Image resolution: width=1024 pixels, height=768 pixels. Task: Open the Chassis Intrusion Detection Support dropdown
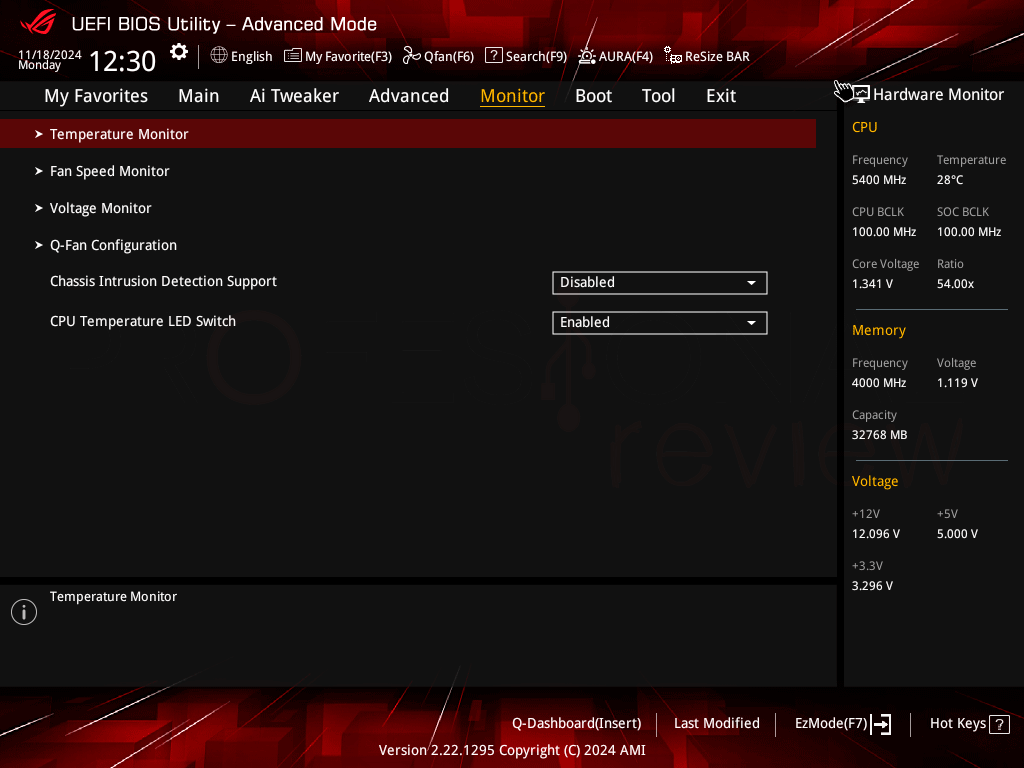[x=660, y=283]
